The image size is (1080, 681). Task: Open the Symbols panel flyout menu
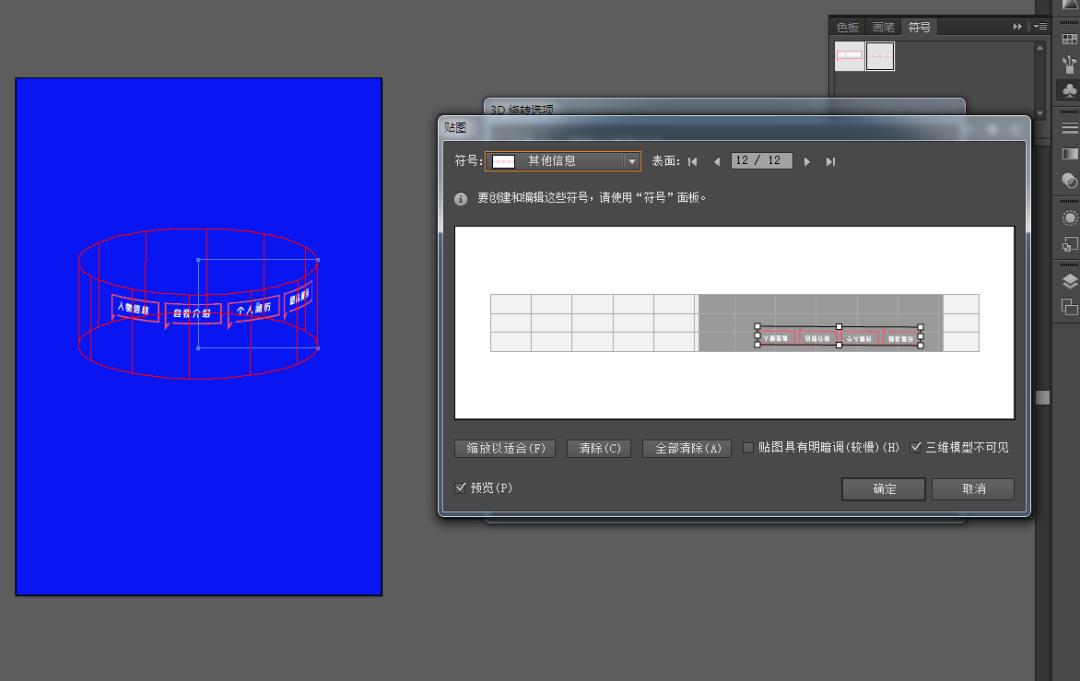coord(1040,27)
